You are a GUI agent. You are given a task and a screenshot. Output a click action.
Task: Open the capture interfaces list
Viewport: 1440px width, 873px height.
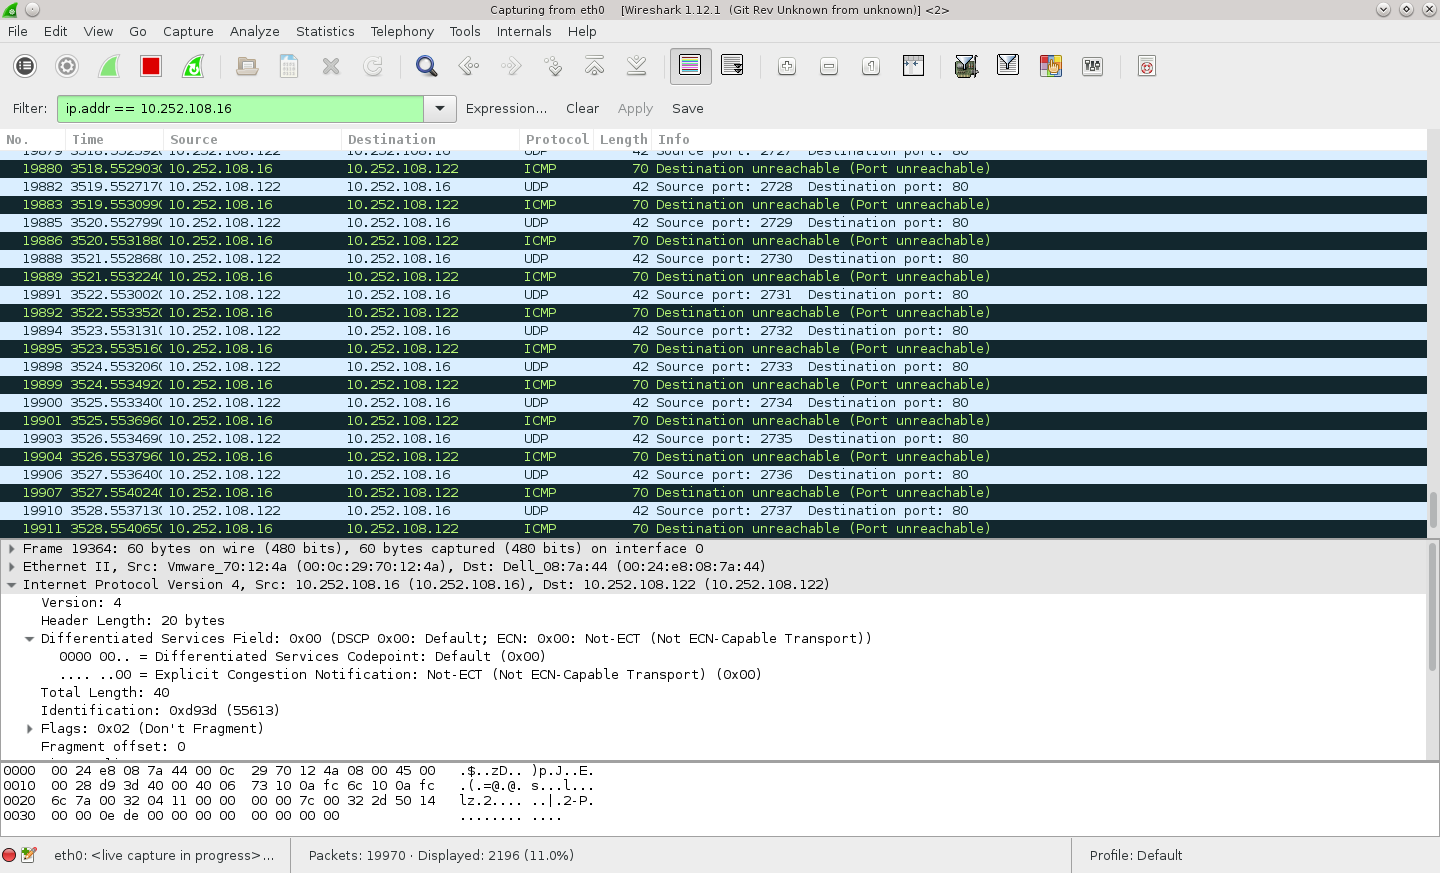24,66
